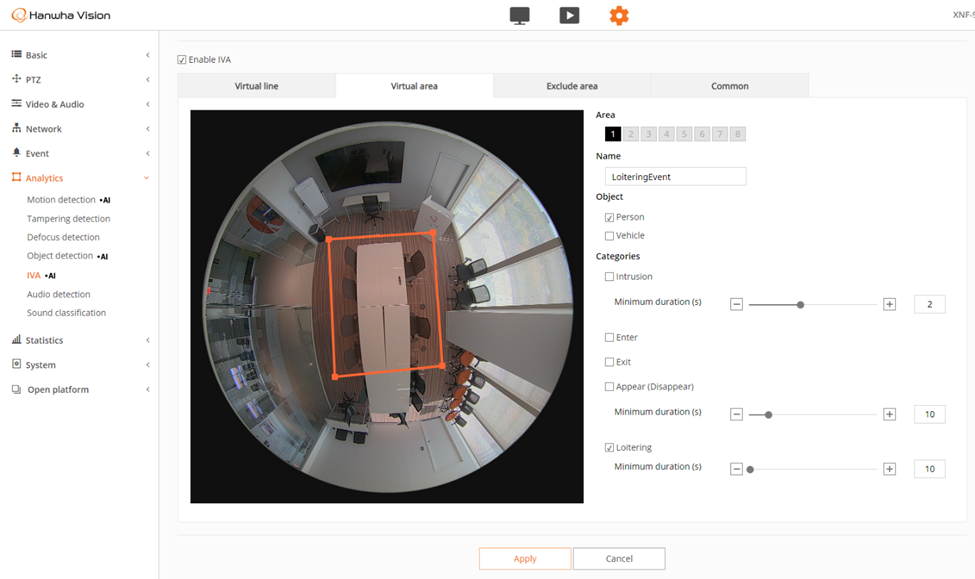Click the Apply button
This screenshot has width=975, height=579.
(525, 559)
